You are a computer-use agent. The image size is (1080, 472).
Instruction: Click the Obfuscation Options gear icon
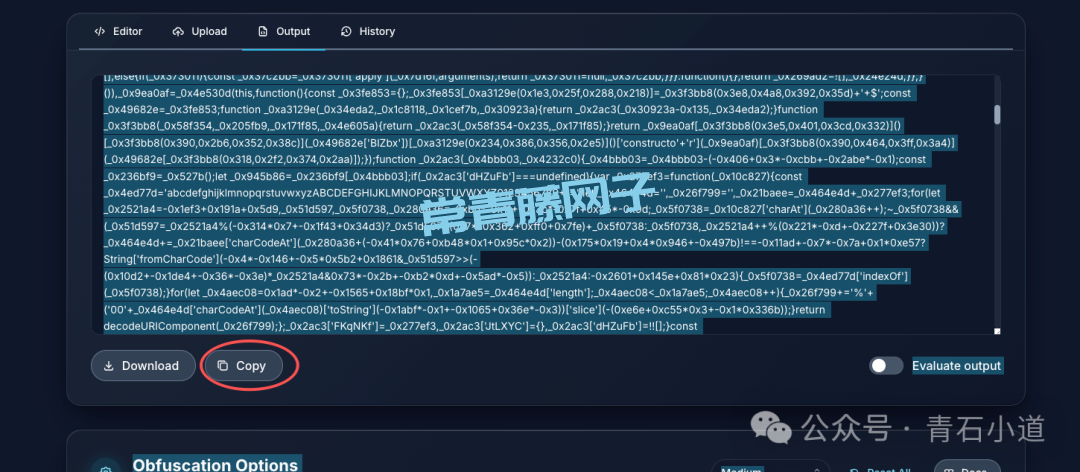click(105, 469)
